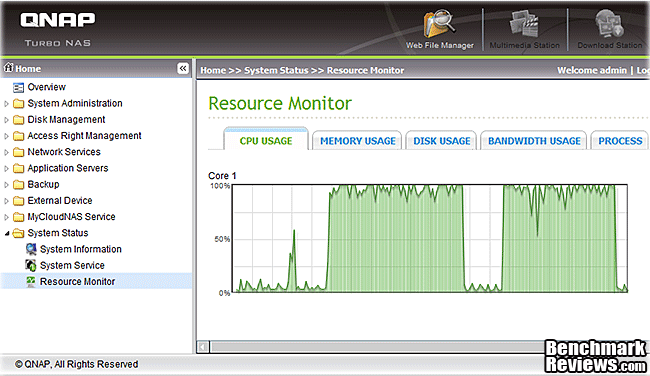Click the Core 1 CPU usage graph
Image resolution: width=650 pixels, height=376 pixels.
pyautogui.click(x=429, y=238)
